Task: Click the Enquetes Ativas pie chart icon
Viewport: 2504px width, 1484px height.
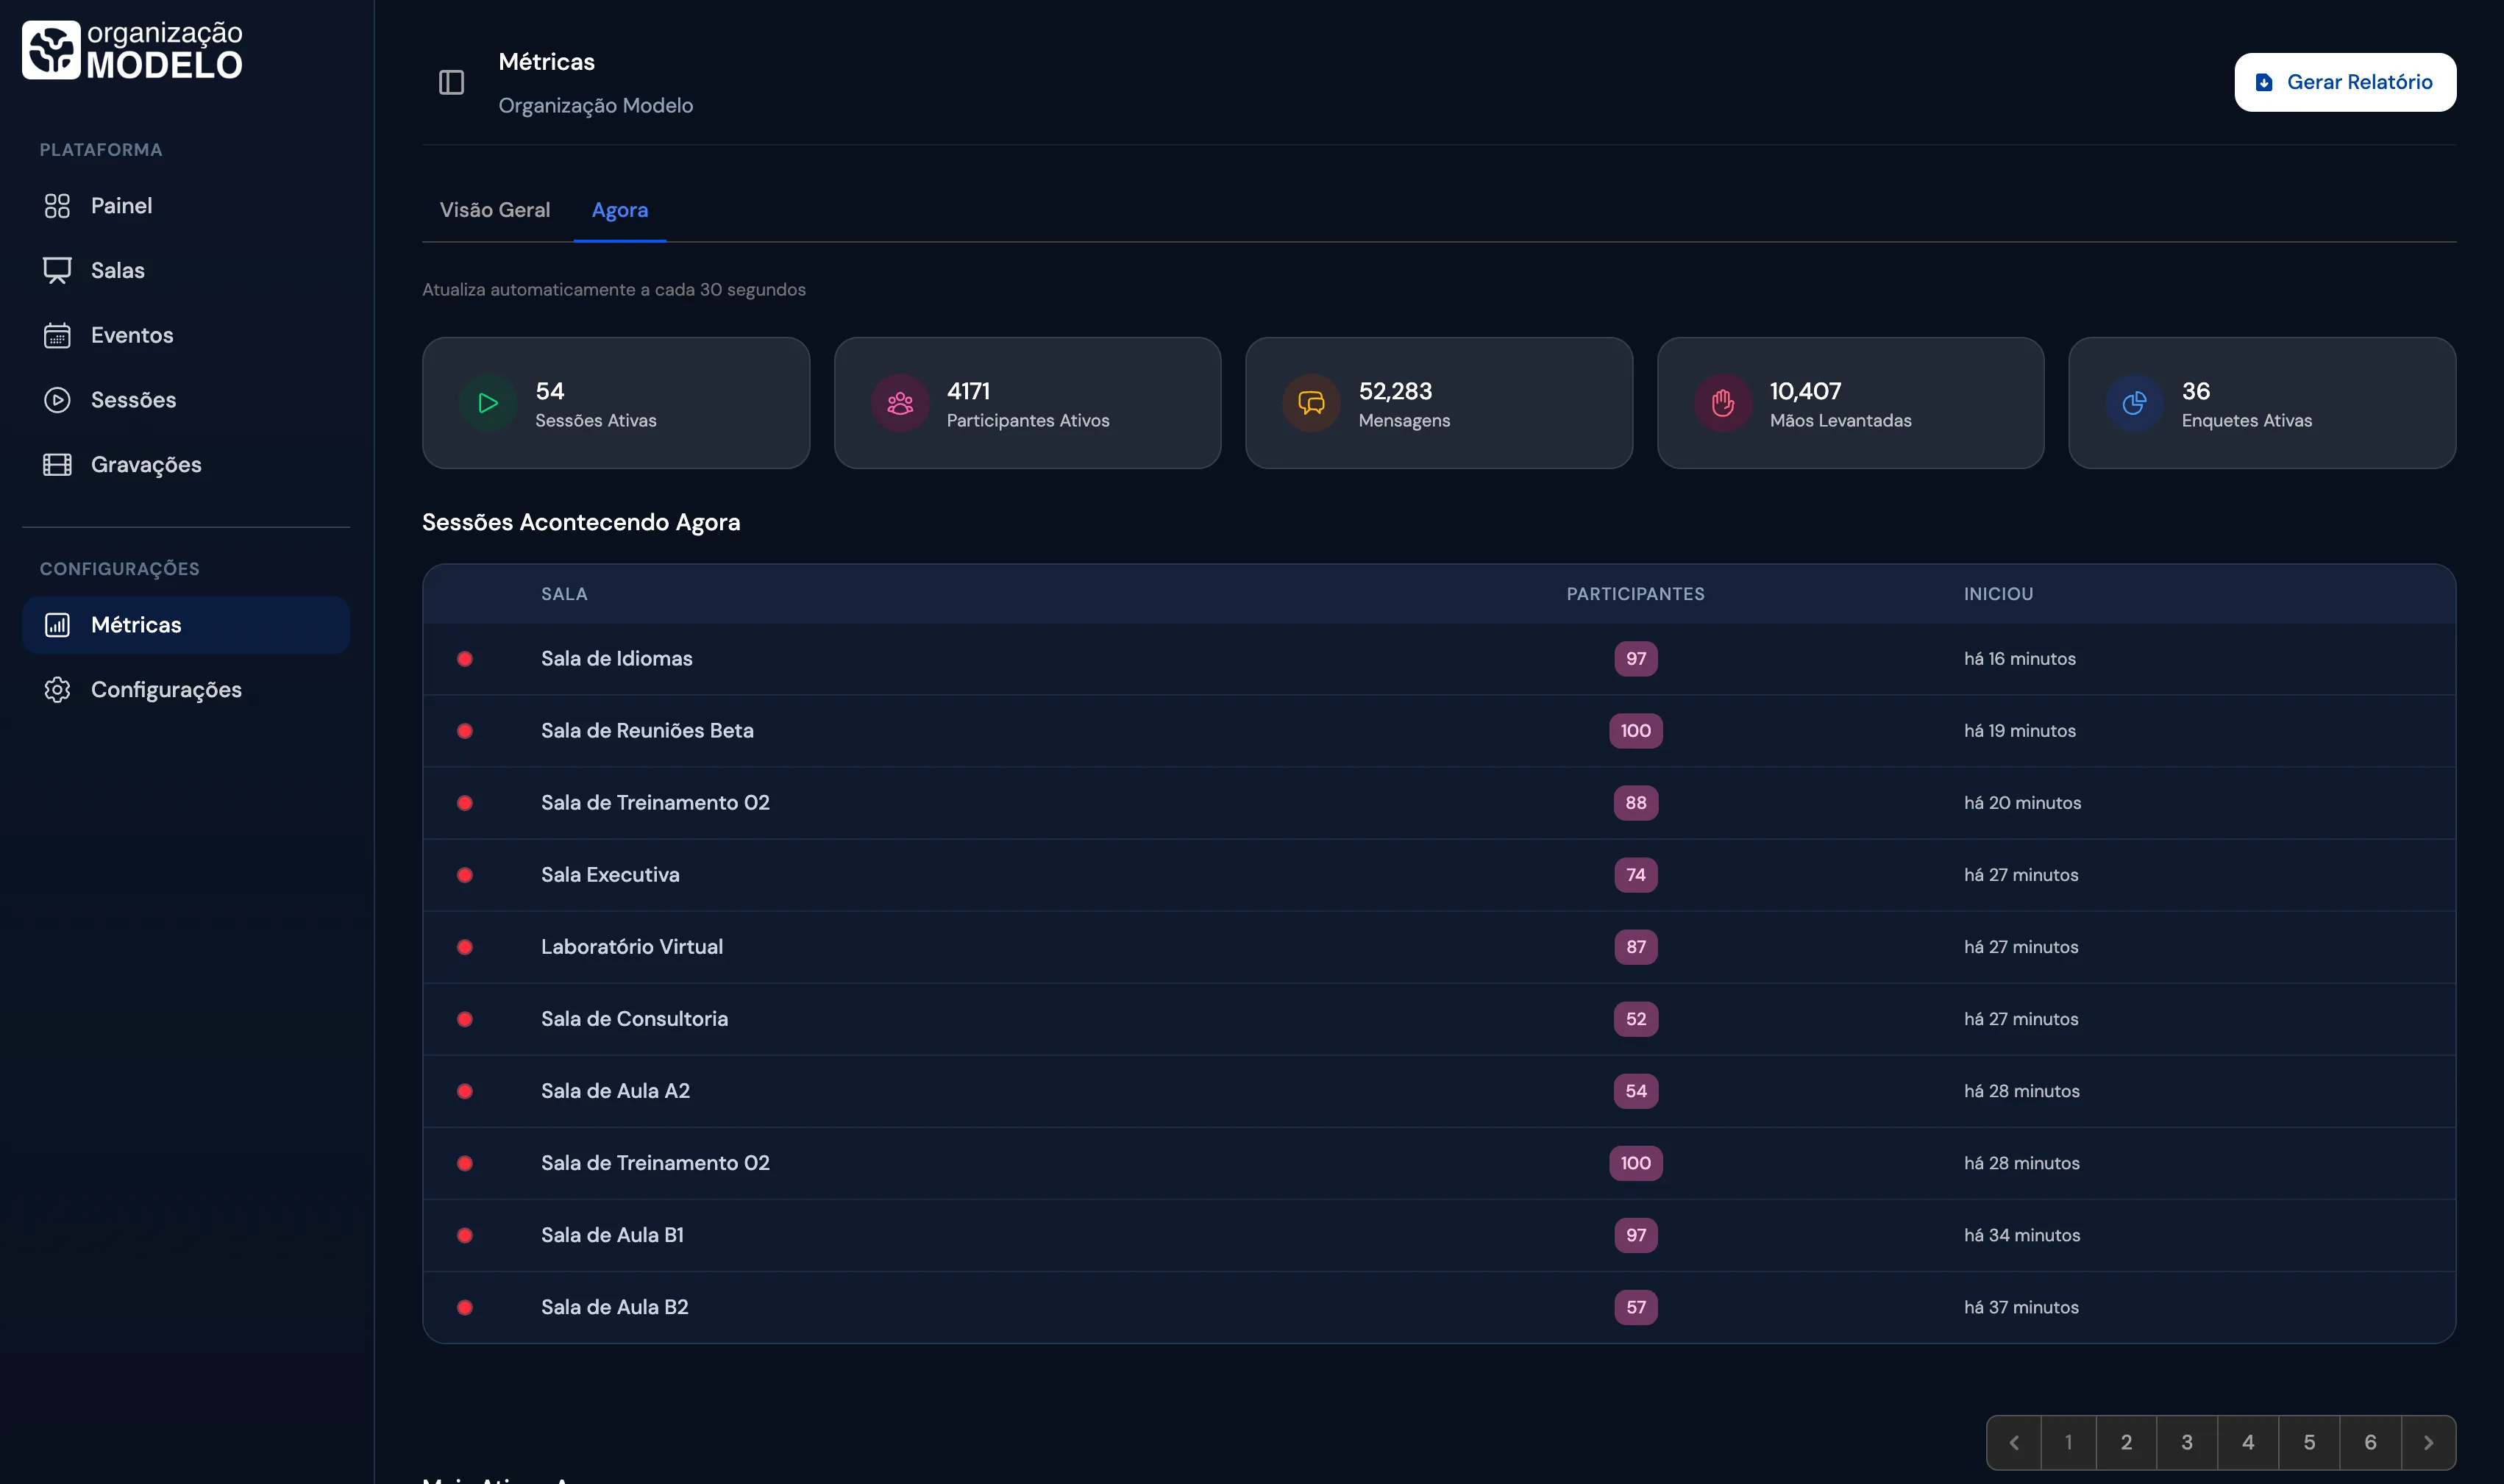Action: pyautogui.click(x=2134, y=403)
